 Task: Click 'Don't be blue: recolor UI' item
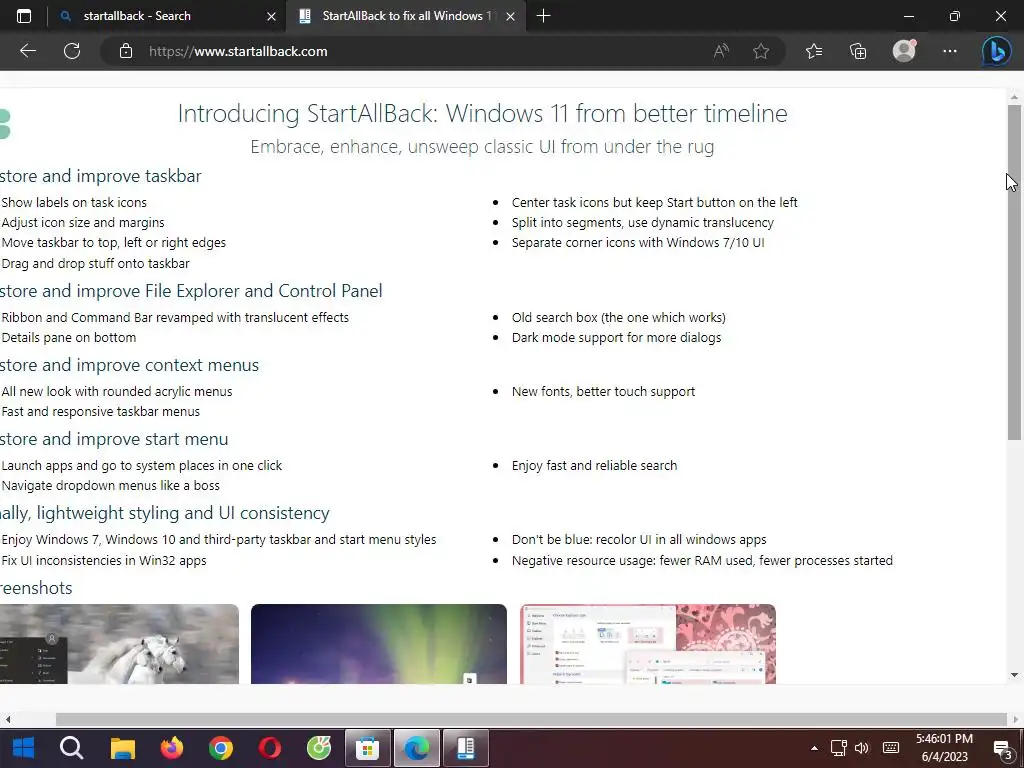(x=639, y=539)
